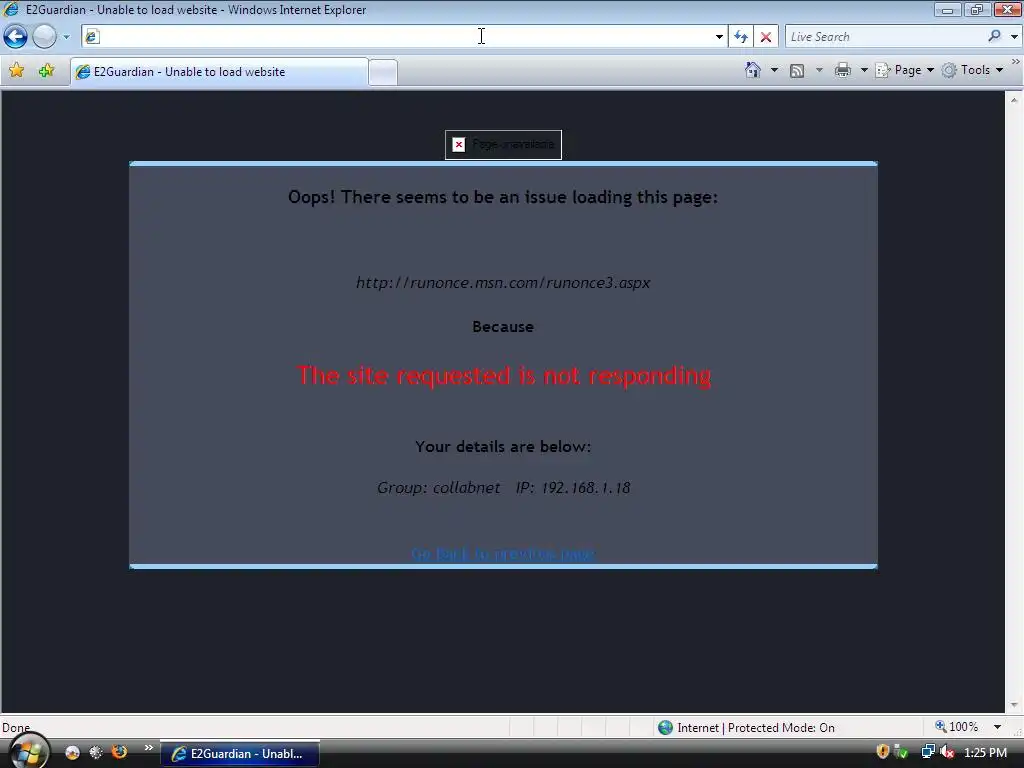The width and height of the screenshot is (1024, 768).
Task: Click the first Quick Launch icon beside Start
Action: tap(72, 752)
